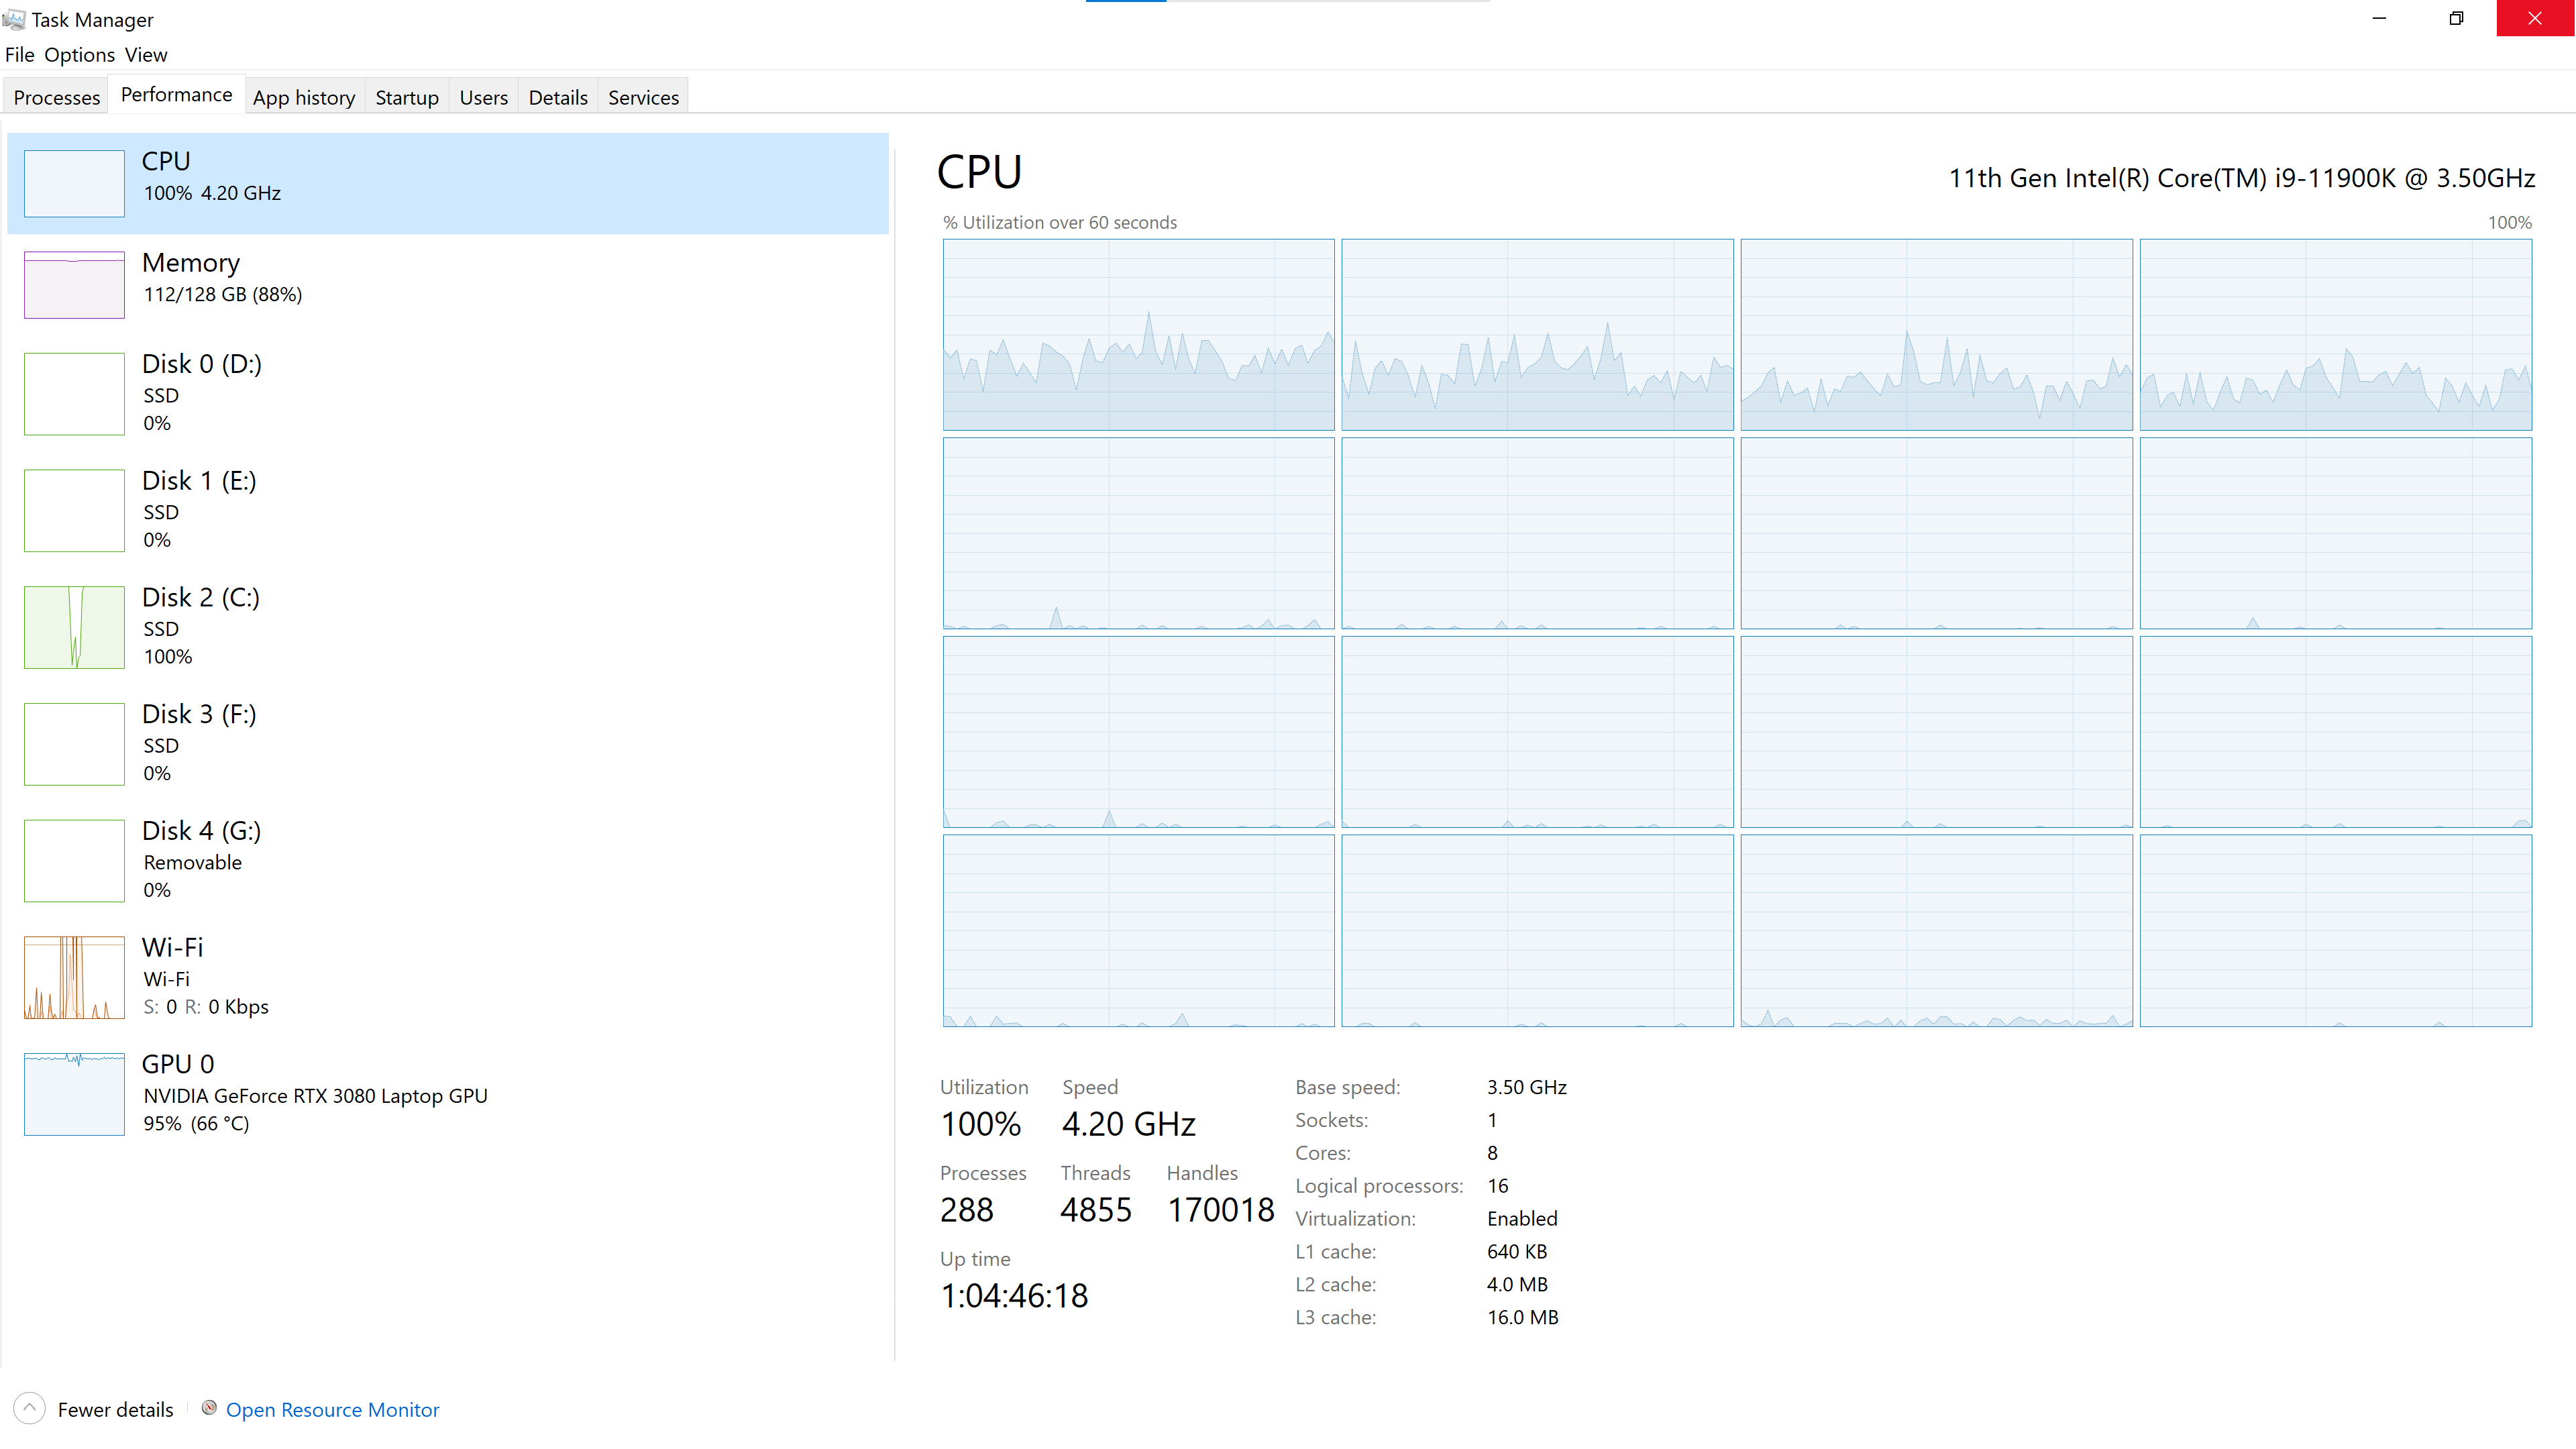Select the Wi-Fi activity thumbnail
This screenshot has width=2576, height=1449.
pos(74,977)
